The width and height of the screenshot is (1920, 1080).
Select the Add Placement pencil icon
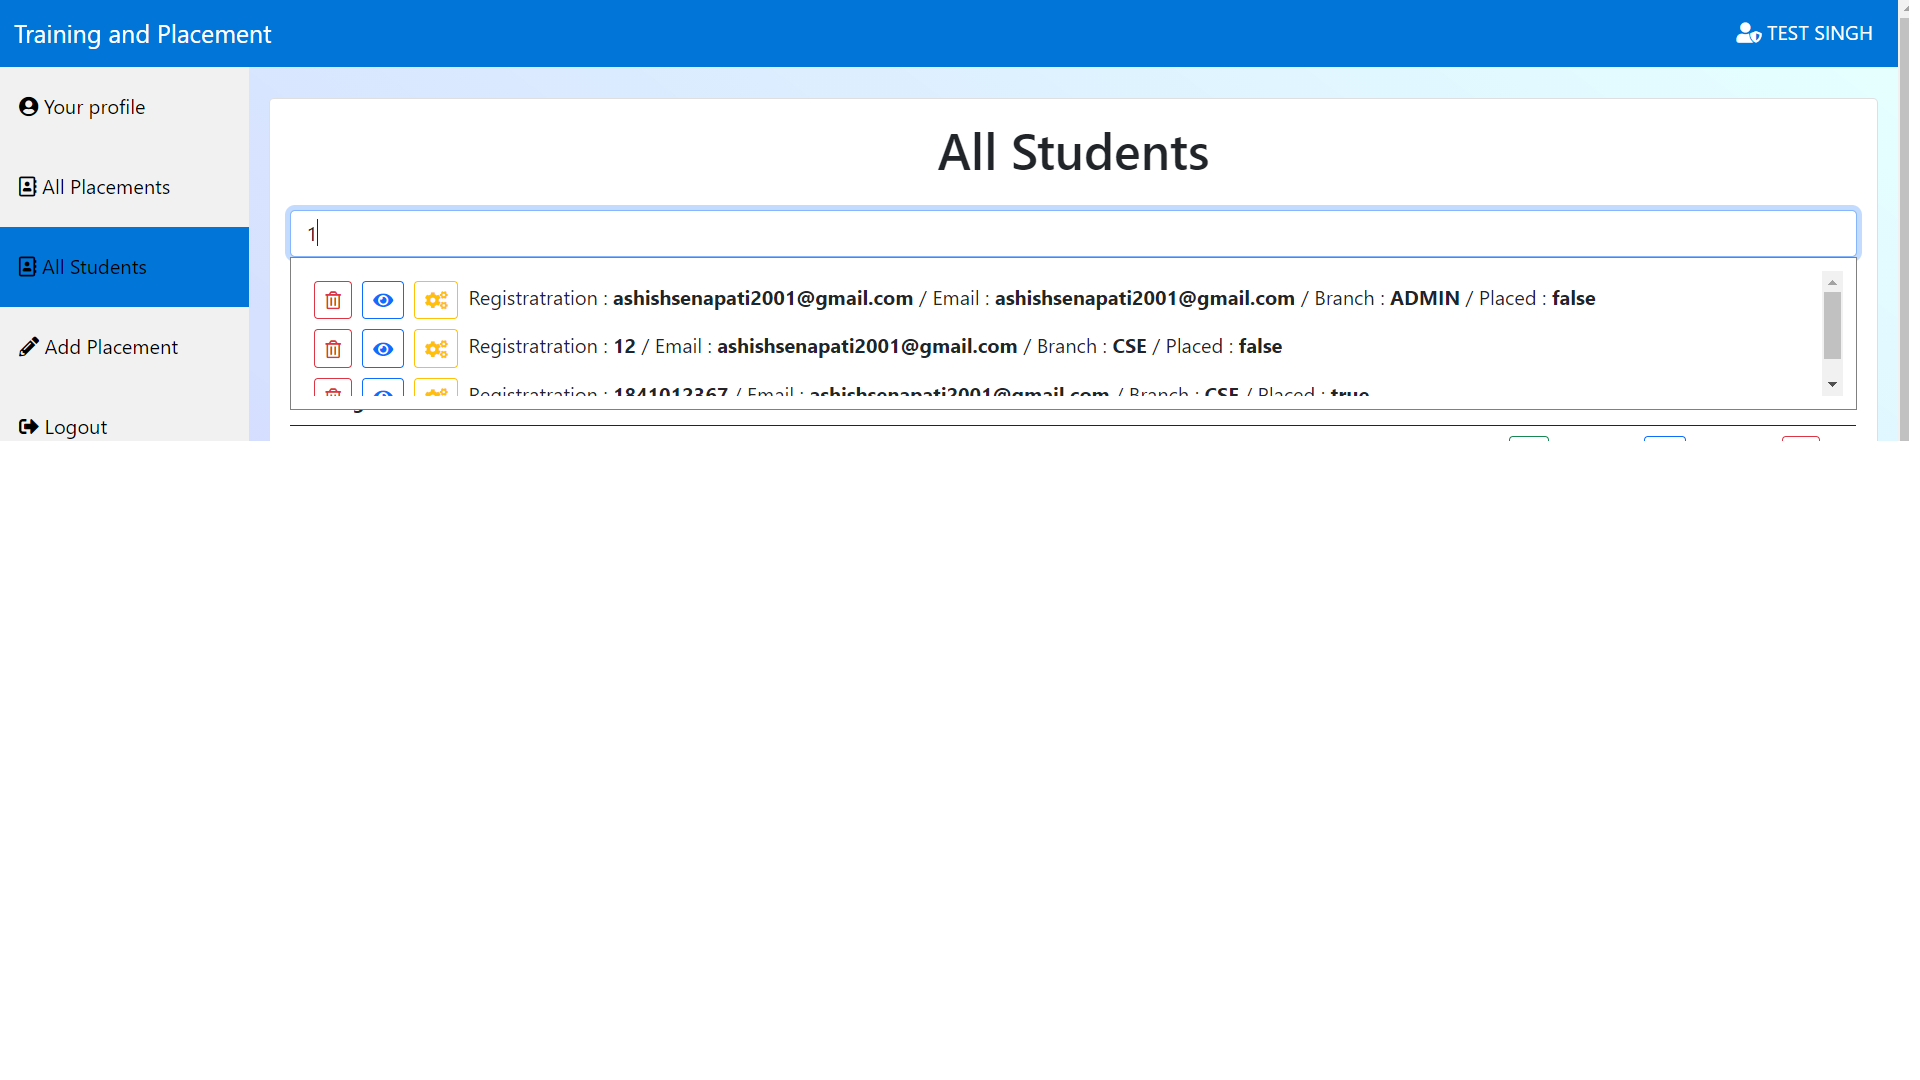click(x=28, y=345)
